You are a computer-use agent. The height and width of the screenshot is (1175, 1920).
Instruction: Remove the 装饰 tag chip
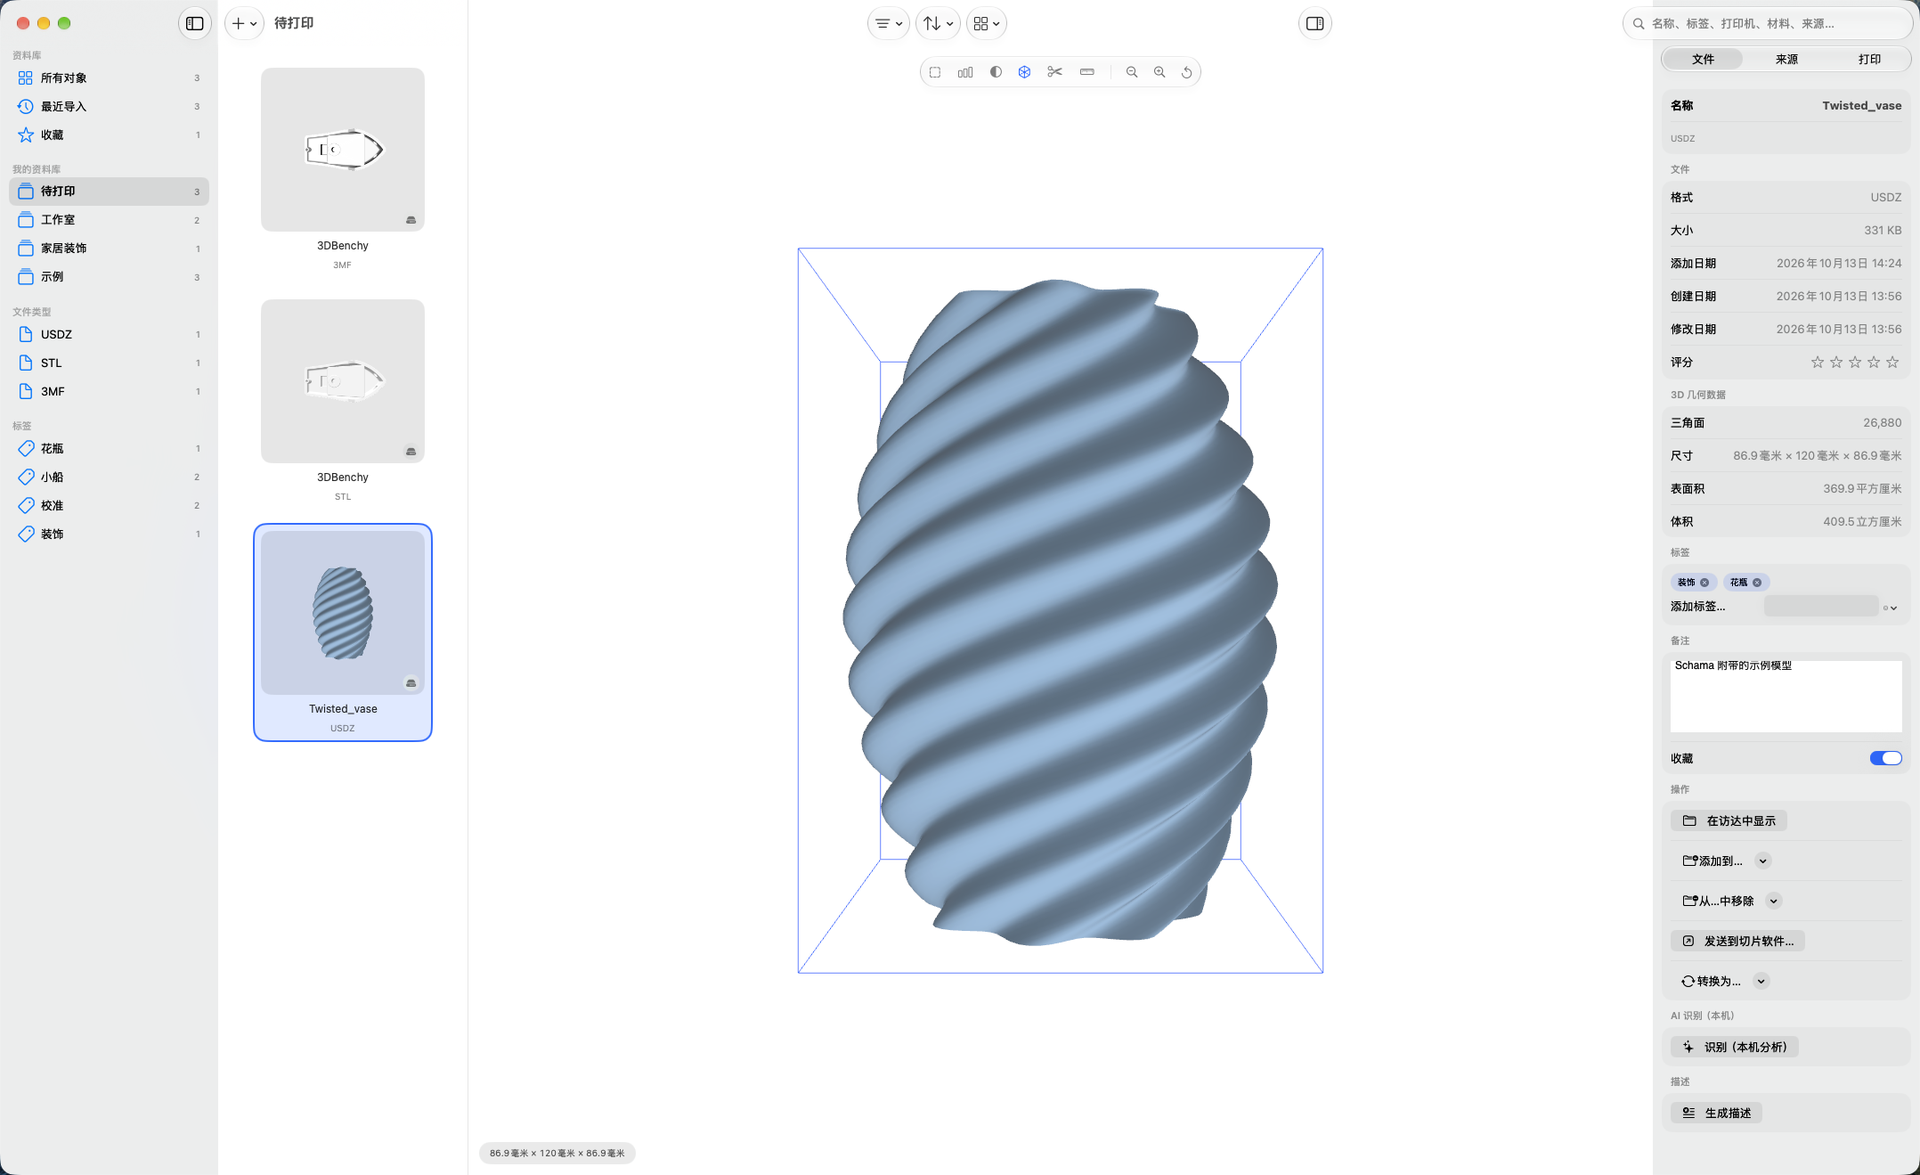pyautogui.click(x=1705, y=582)
